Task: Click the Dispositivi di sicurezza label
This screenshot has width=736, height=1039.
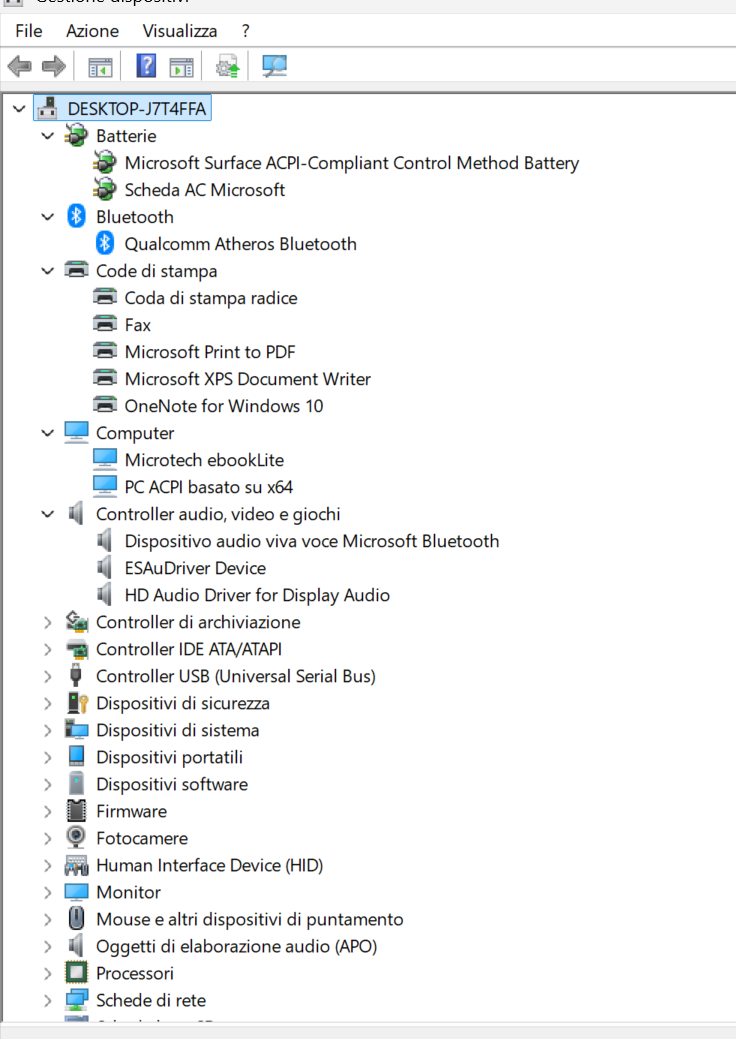Action: (183, 702)
